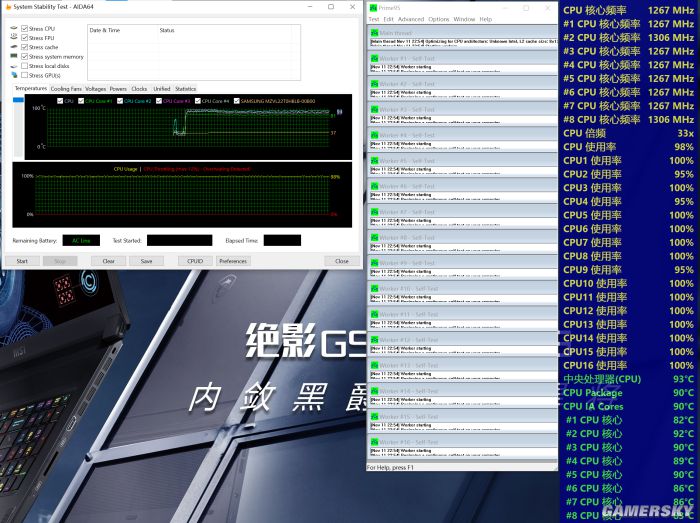This screenshot has height=523, width=700.
Task: Click the Save button
Action: coord(146,261)
